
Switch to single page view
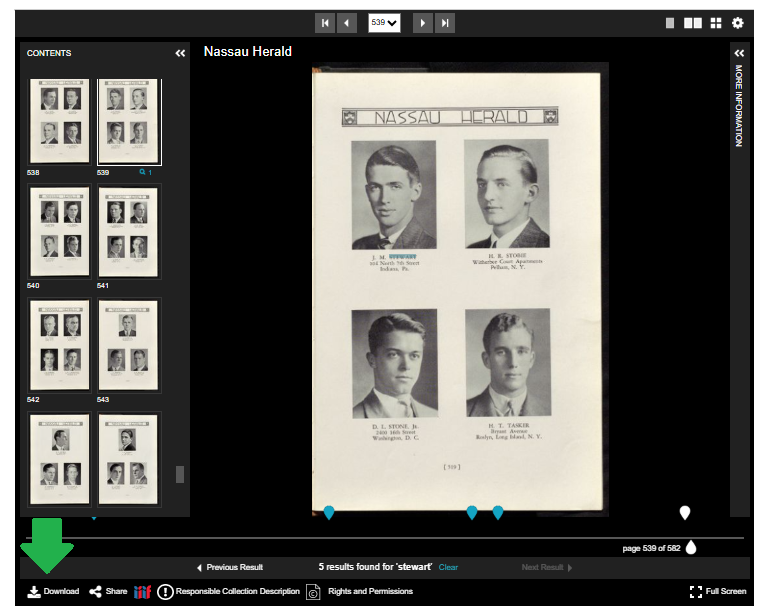tap(670, 23)
